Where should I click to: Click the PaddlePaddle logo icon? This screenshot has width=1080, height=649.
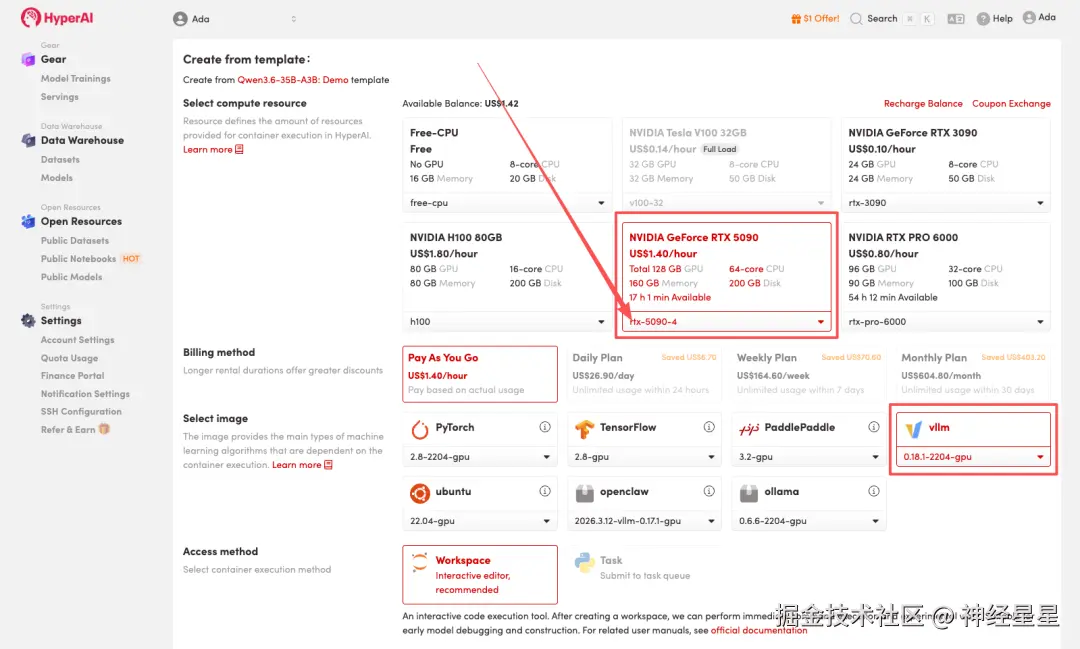[x=749, y=429]
